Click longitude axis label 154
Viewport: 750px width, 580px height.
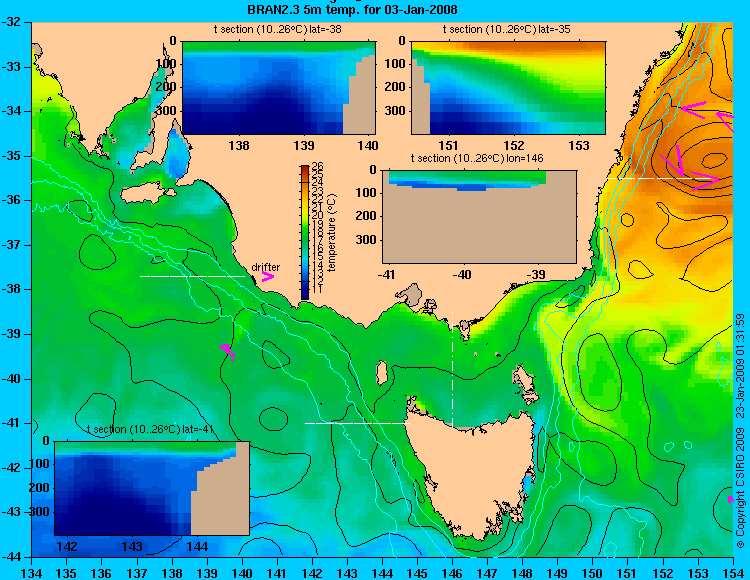[733, 573]
